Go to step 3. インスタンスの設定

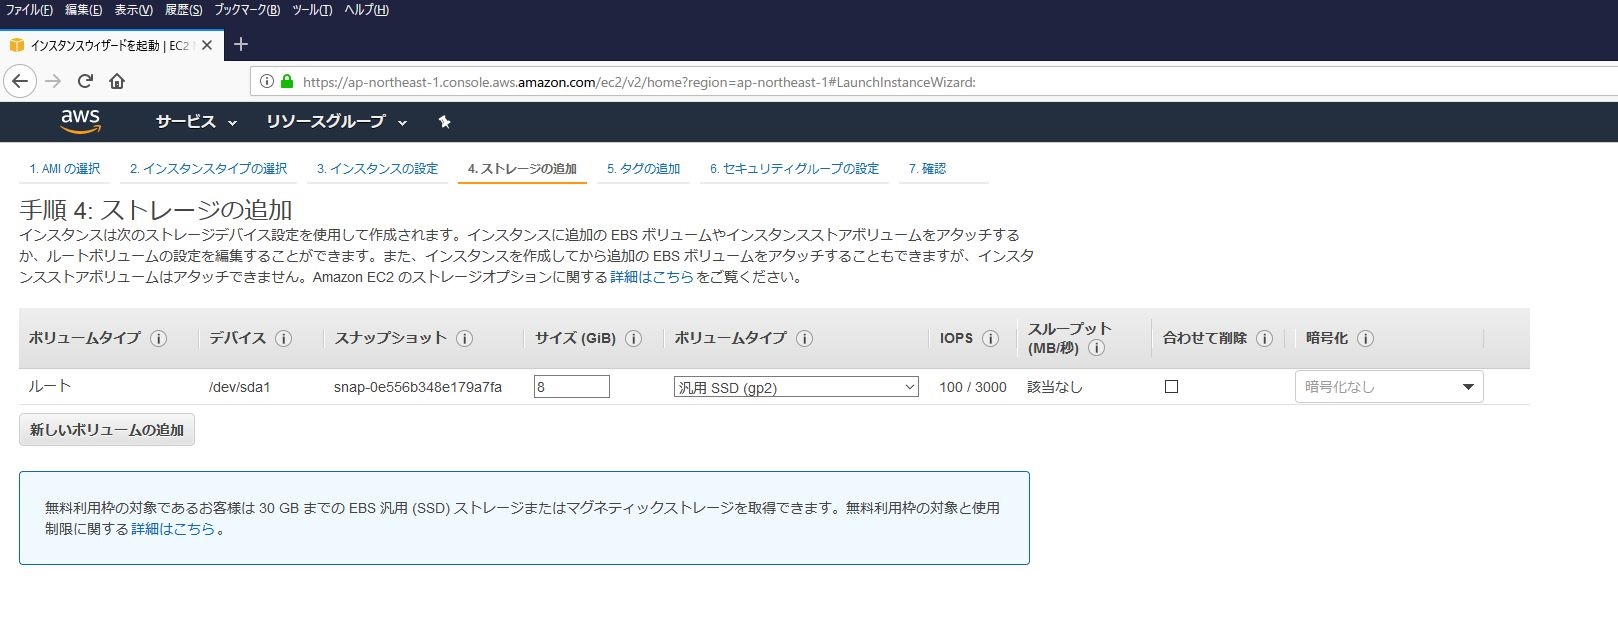click(377, 169)
